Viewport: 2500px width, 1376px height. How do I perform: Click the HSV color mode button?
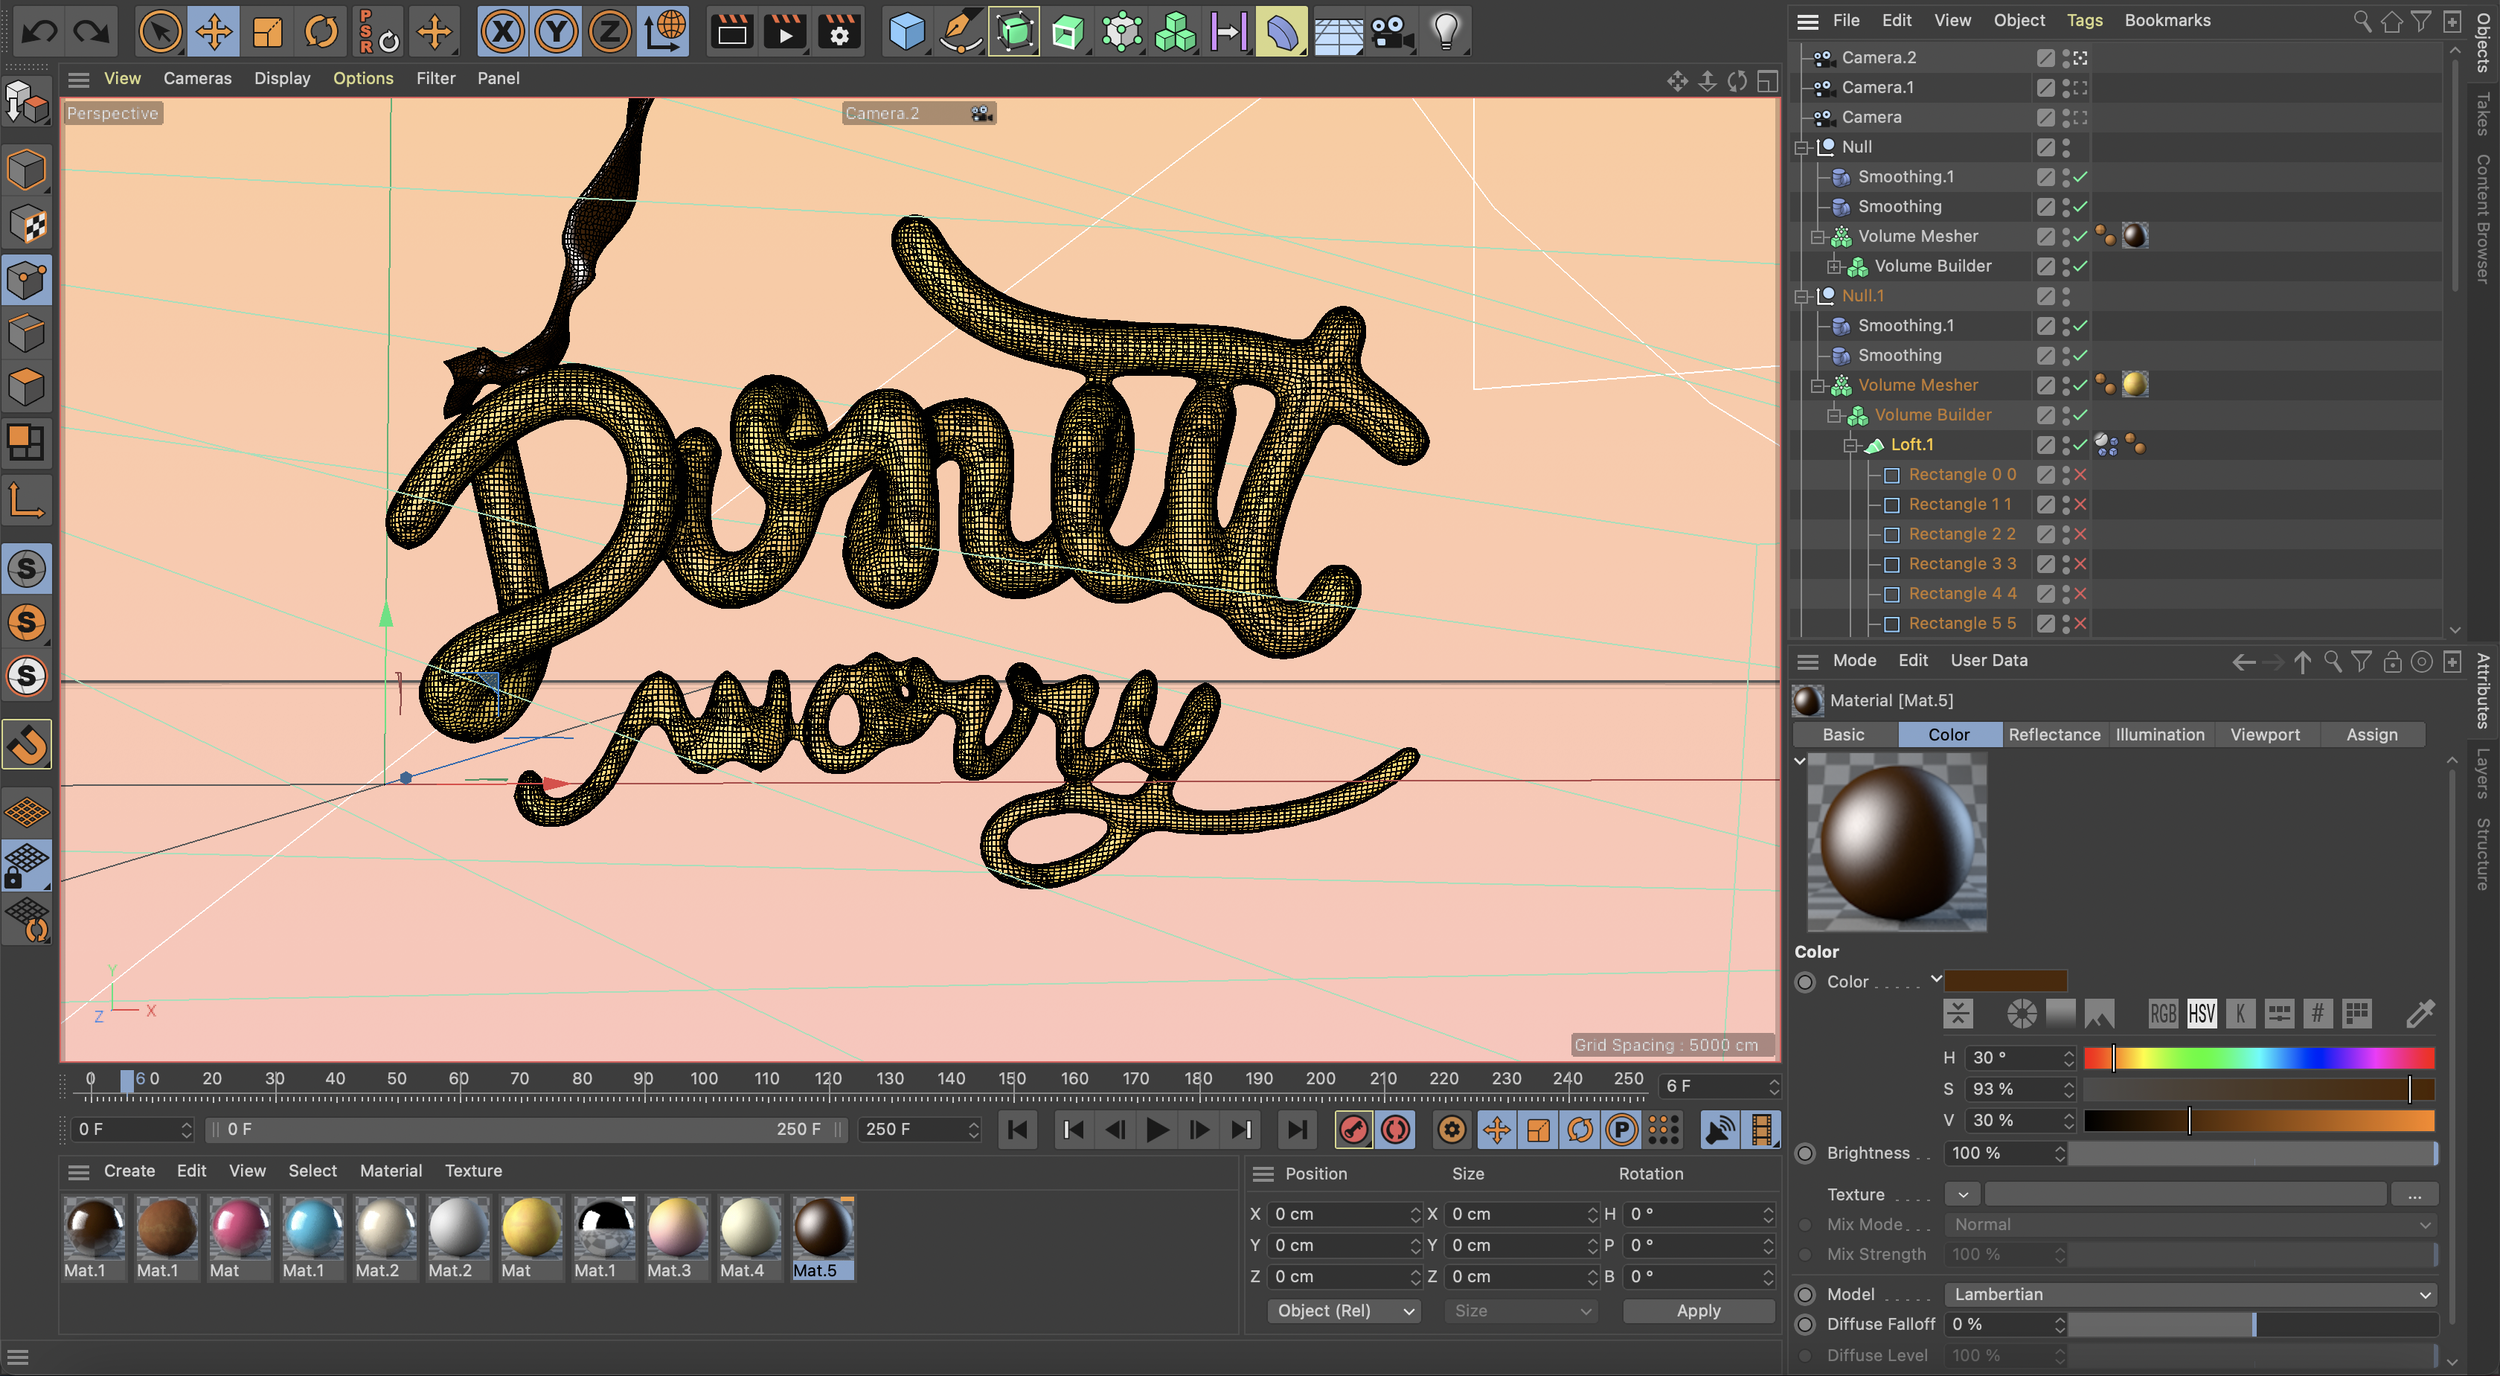coord(2201,1014)
